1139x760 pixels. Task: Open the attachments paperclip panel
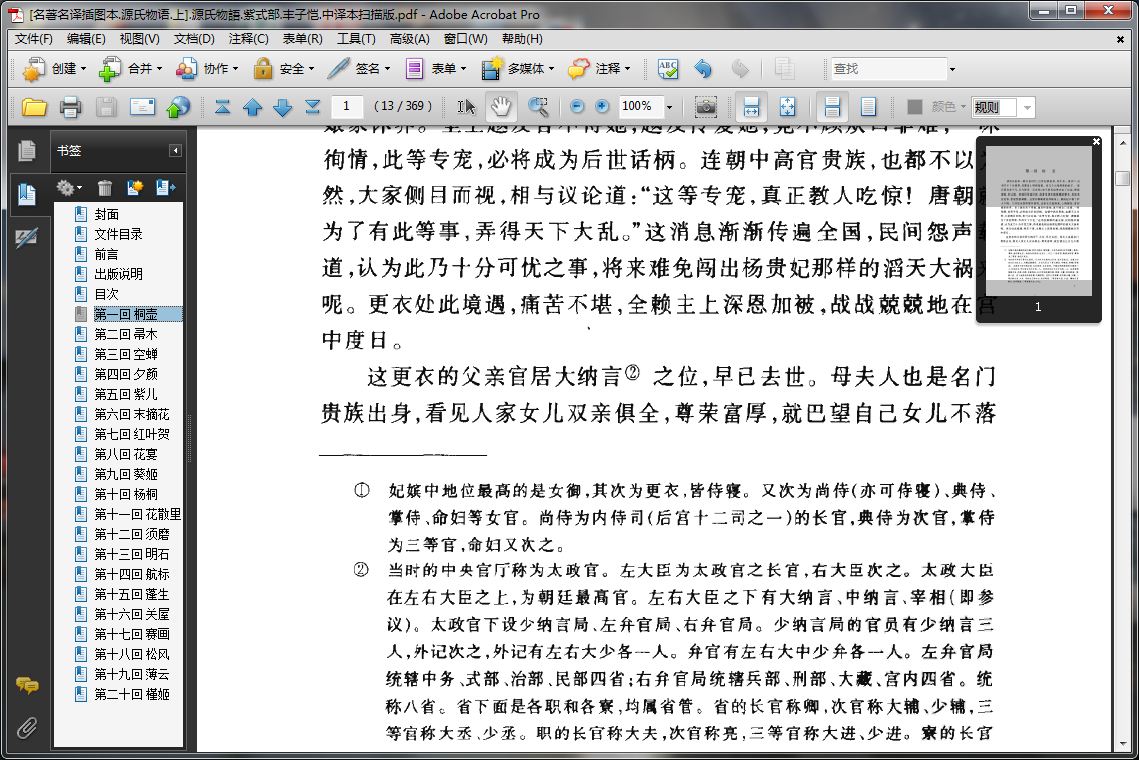tap(27, 727)
